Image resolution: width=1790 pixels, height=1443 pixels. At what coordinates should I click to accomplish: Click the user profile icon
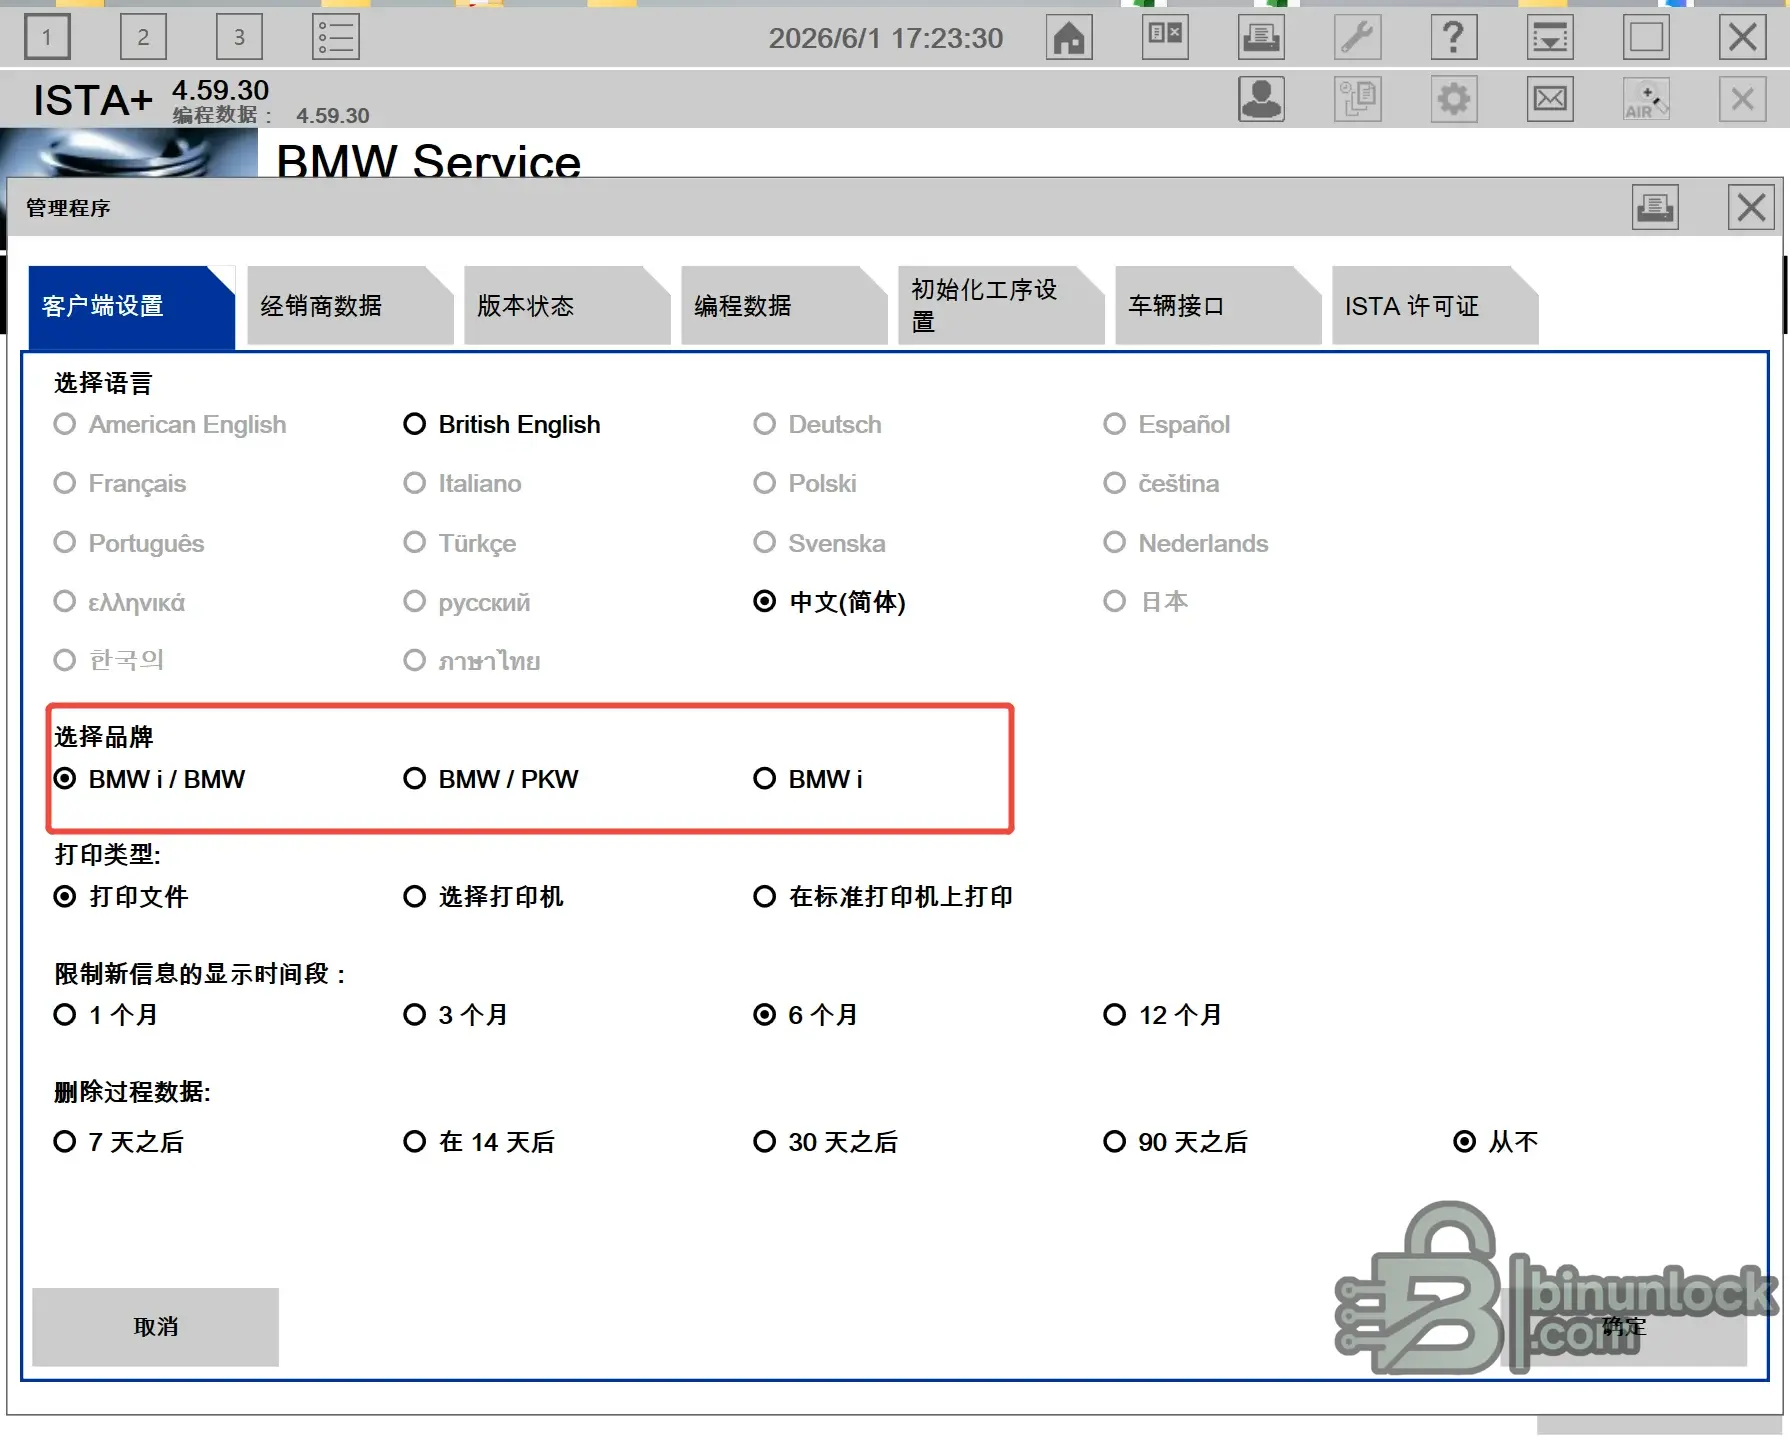[1262, 99]
